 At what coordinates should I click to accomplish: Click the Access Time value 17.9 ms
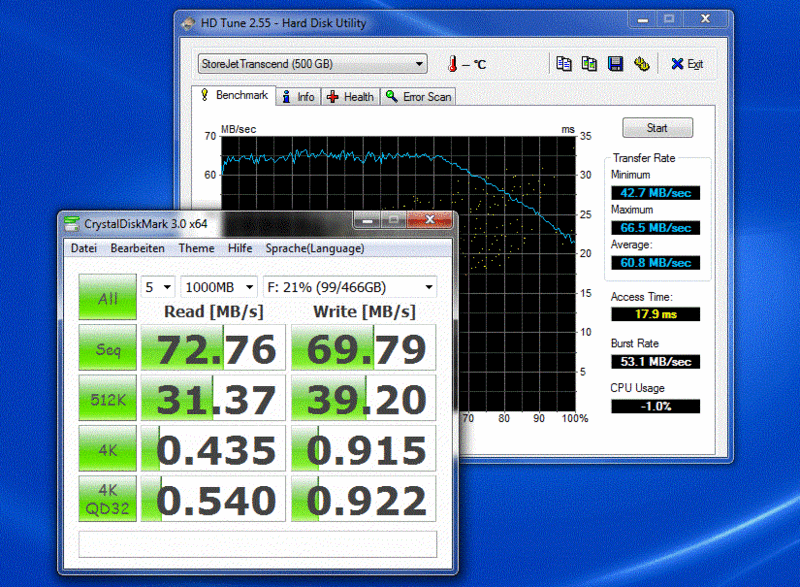coord(656,314)
